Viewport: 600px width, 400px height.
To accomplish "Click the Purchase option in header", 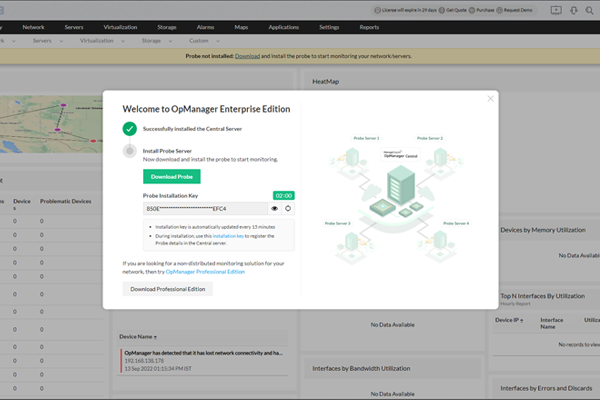I will [x=482, y=10].
